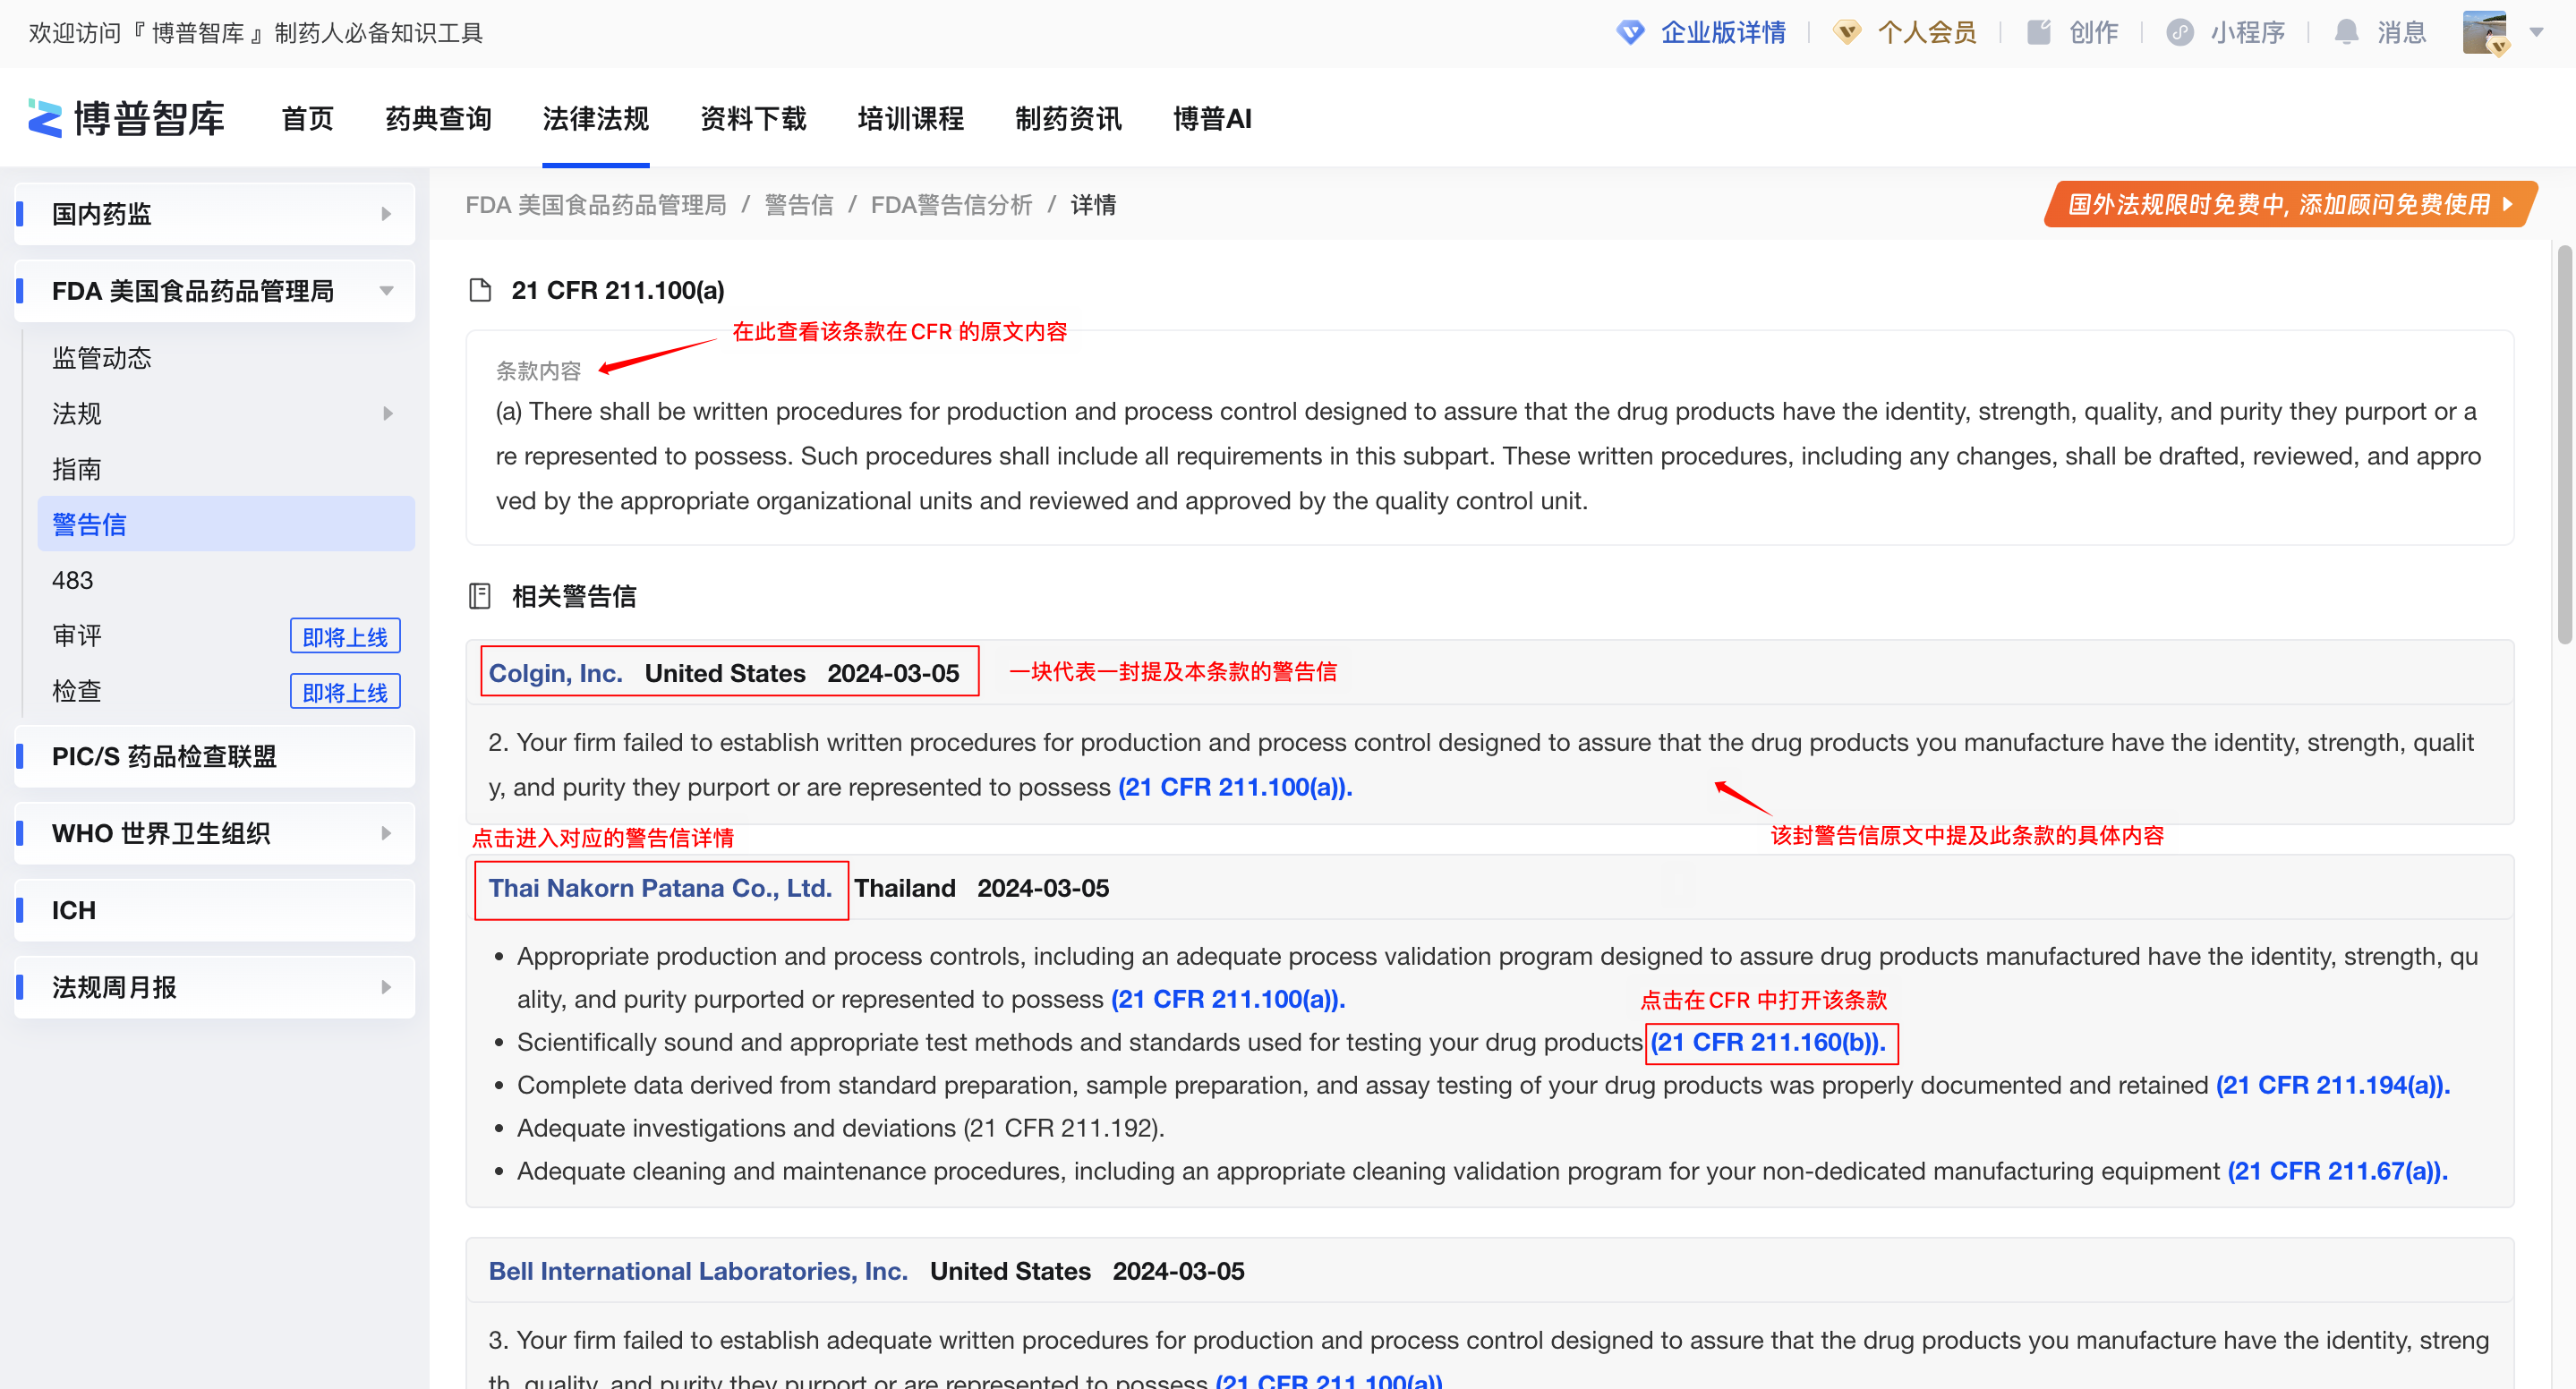This screenshot has height=1389, width=2576.
Task: Open the 483 sidebar item
Action: pos(72,580)
